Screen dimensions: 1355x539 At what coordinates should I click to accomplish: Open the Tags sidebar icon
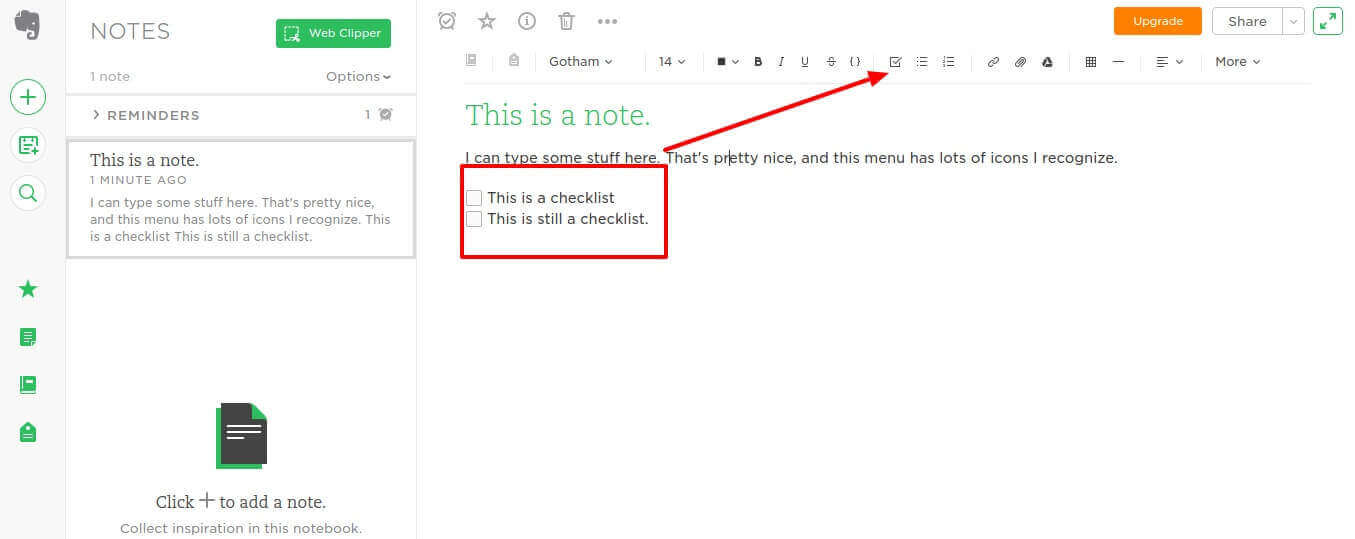pos(28,432)
